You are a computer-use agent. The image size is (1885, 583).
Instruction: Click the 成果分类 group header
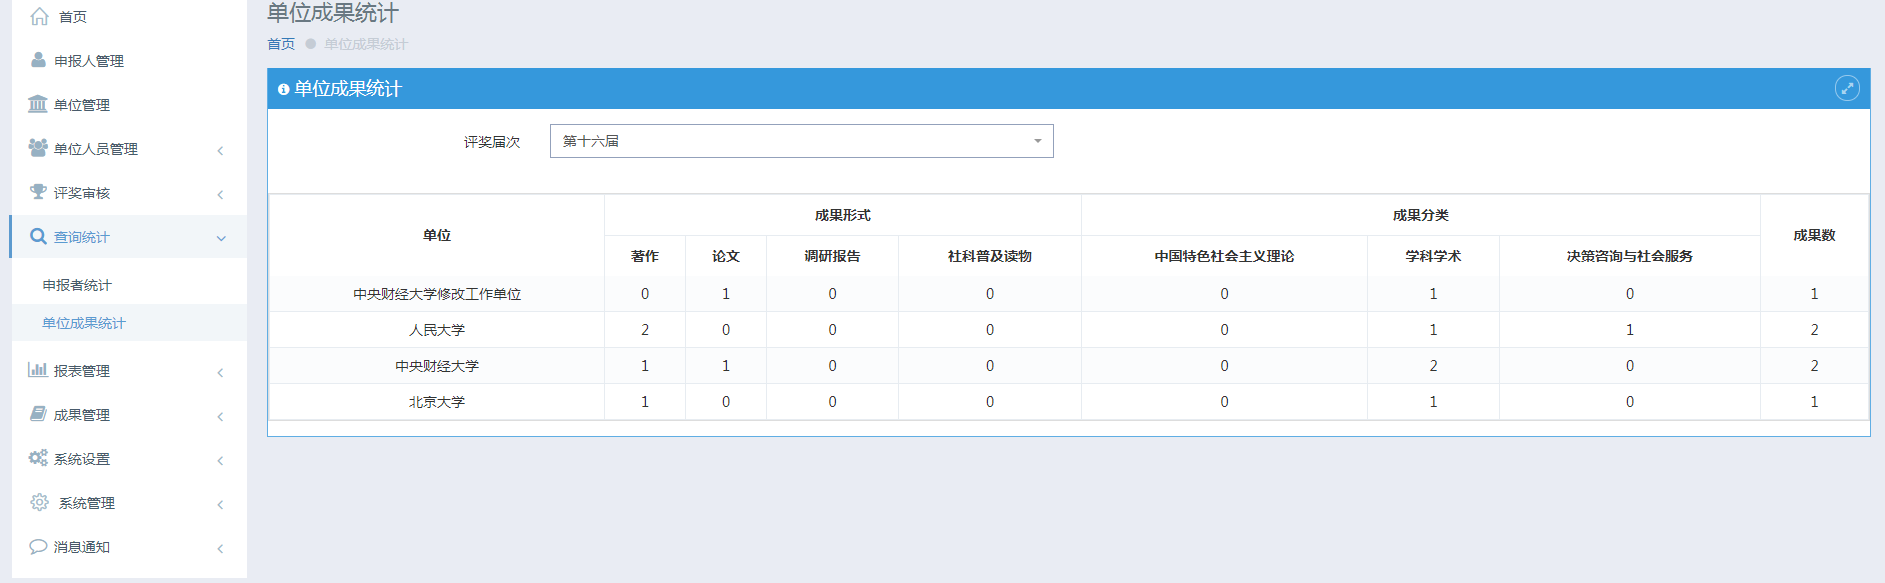[x=1421, y=215]
